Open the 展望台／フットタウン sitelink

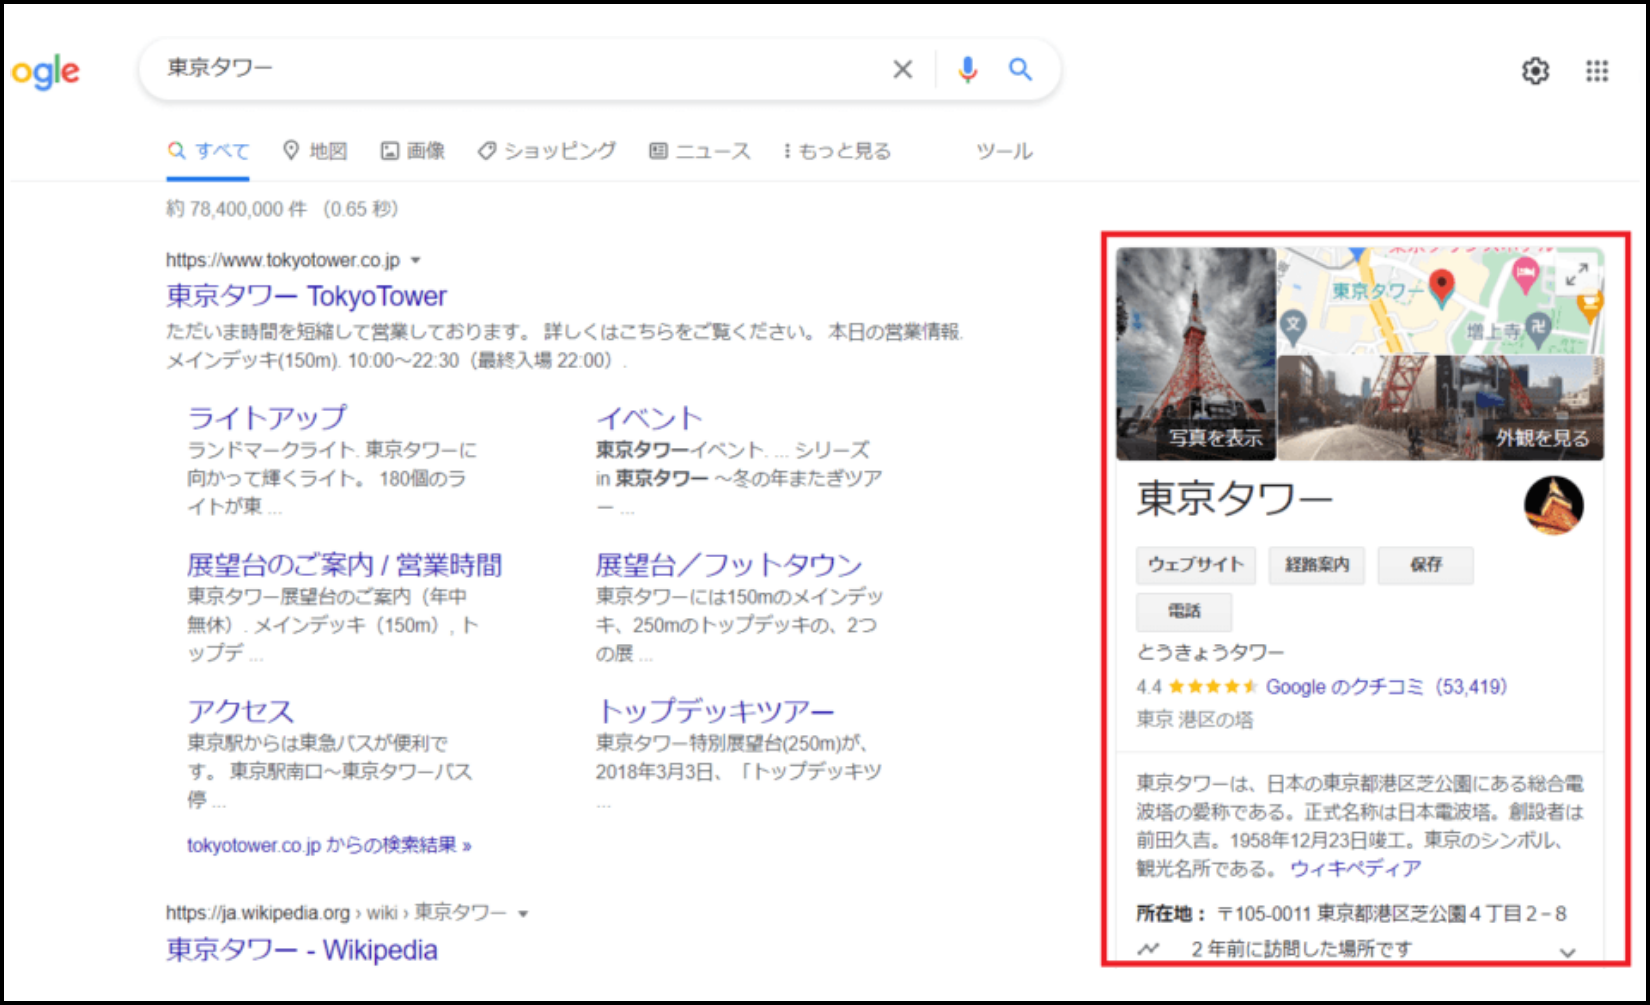click(x=729, y=565)
